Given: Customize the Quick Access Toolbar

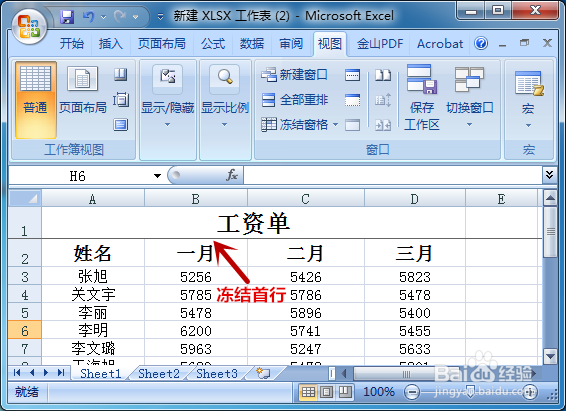Looking at the screenshot, I should (160, 17).
